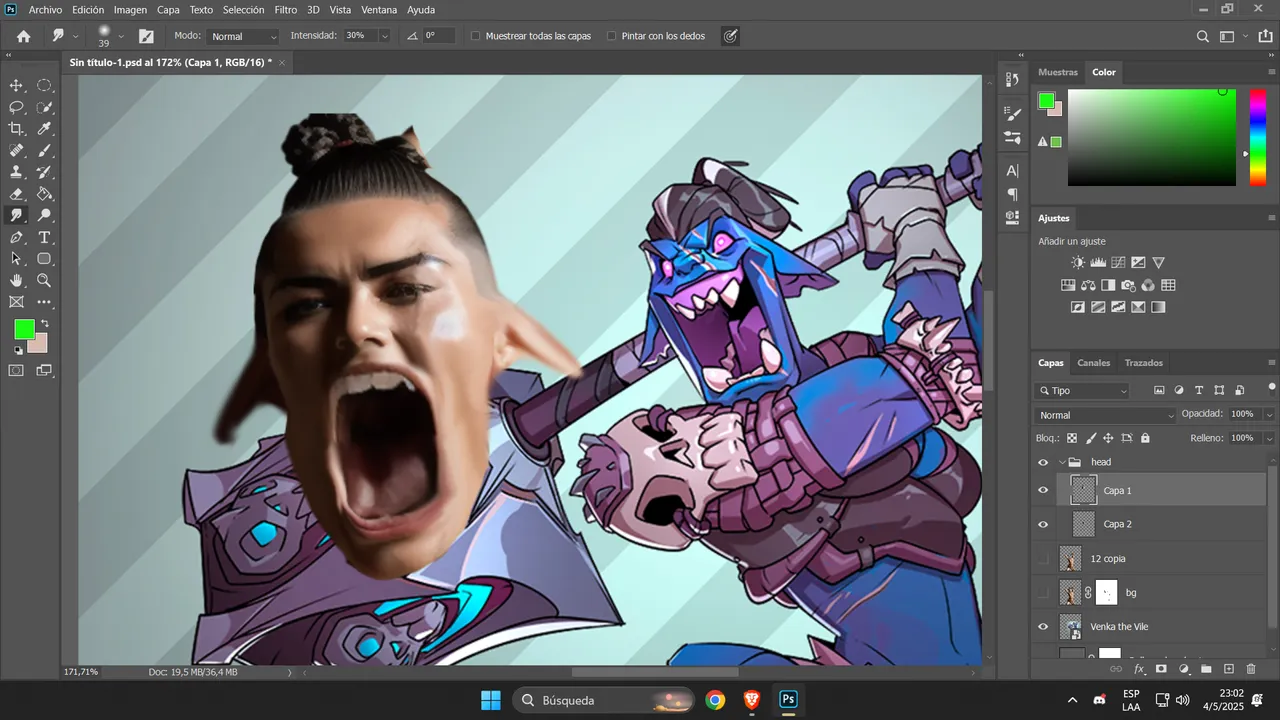Open the layer filter 'Tipo' dropdown

tap(1084, 391)
